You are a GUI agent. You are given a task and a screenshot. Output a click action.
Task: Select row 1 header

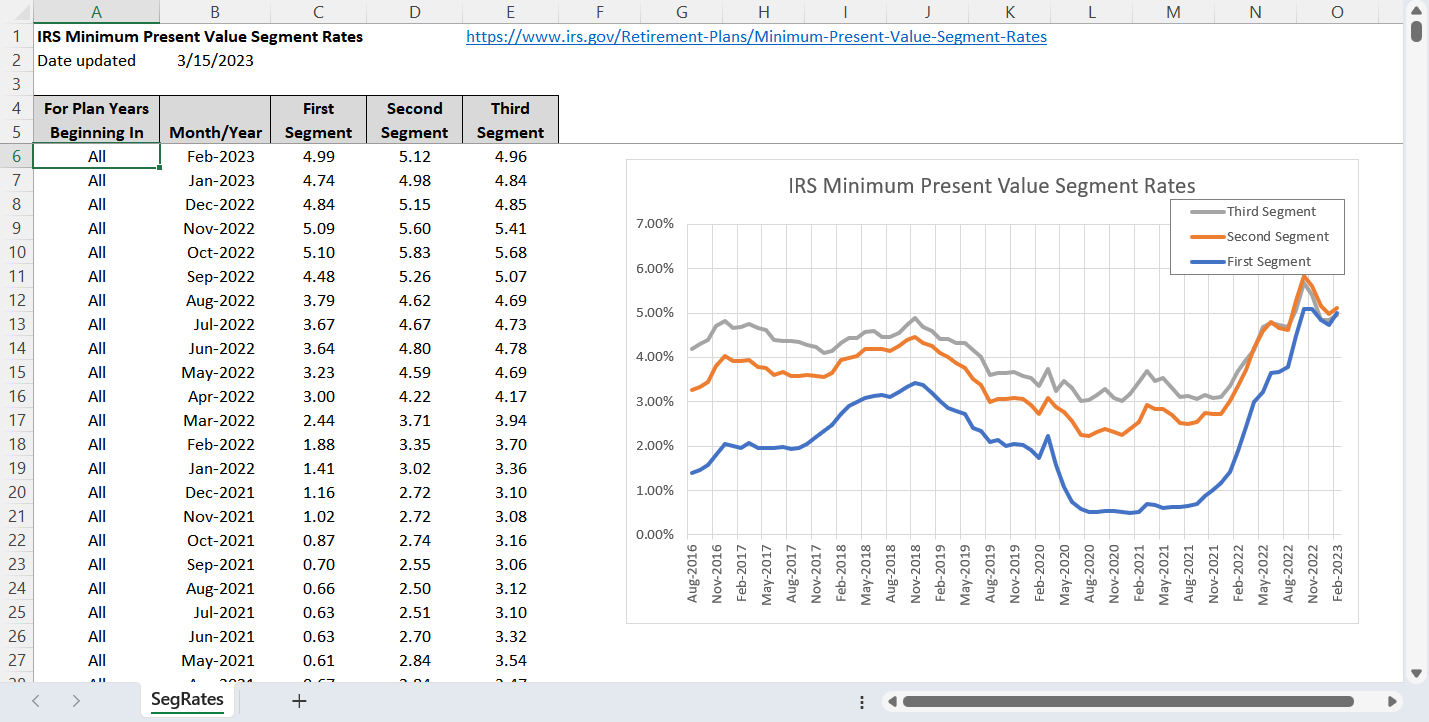17,37
